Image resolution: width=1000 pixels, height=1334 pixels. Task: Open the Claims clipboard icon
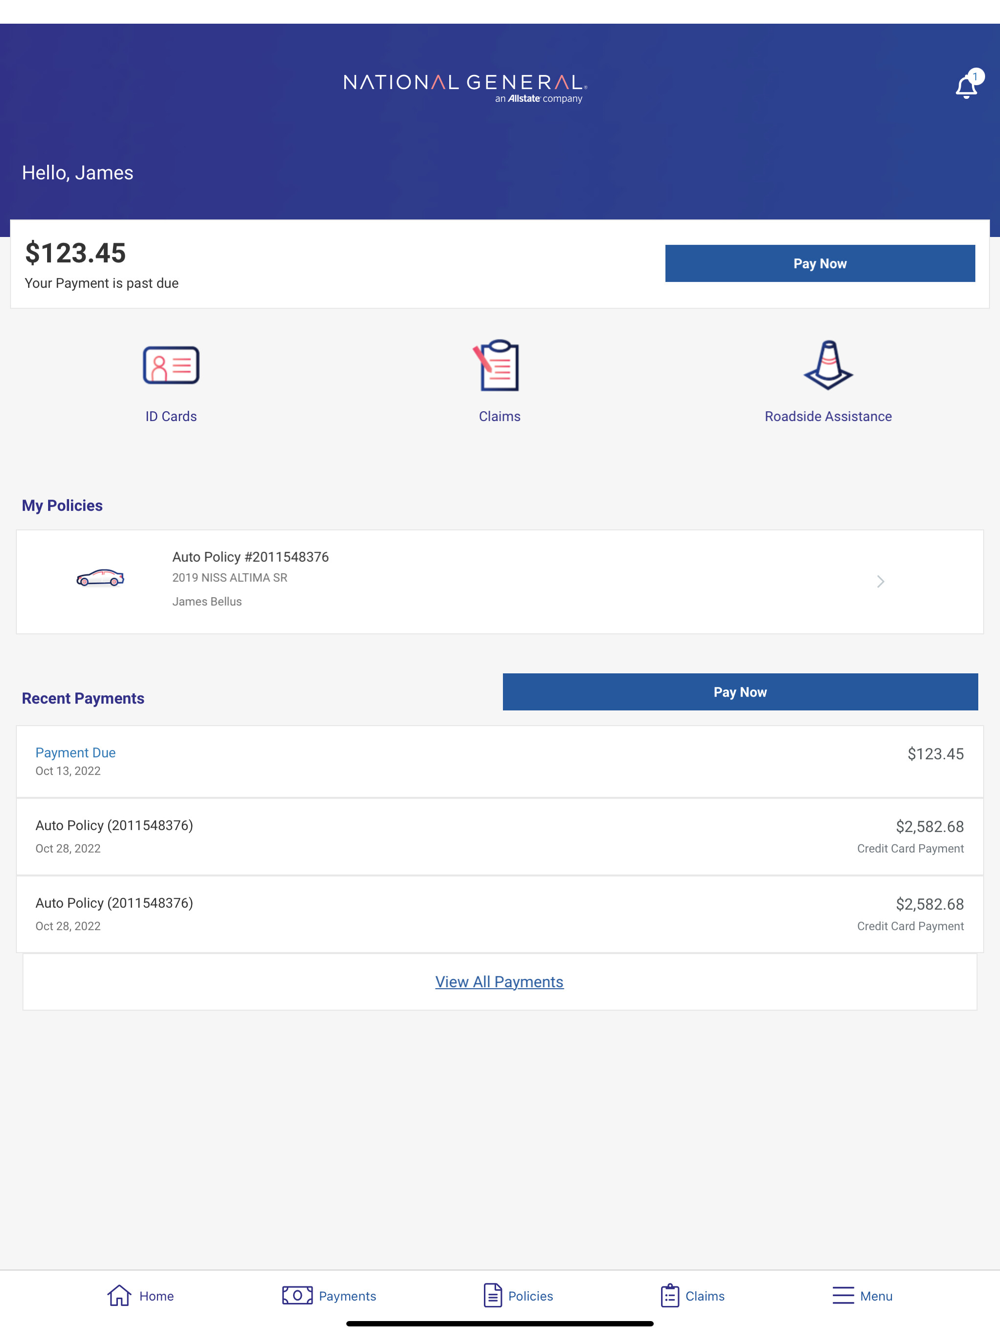[497, 365]
